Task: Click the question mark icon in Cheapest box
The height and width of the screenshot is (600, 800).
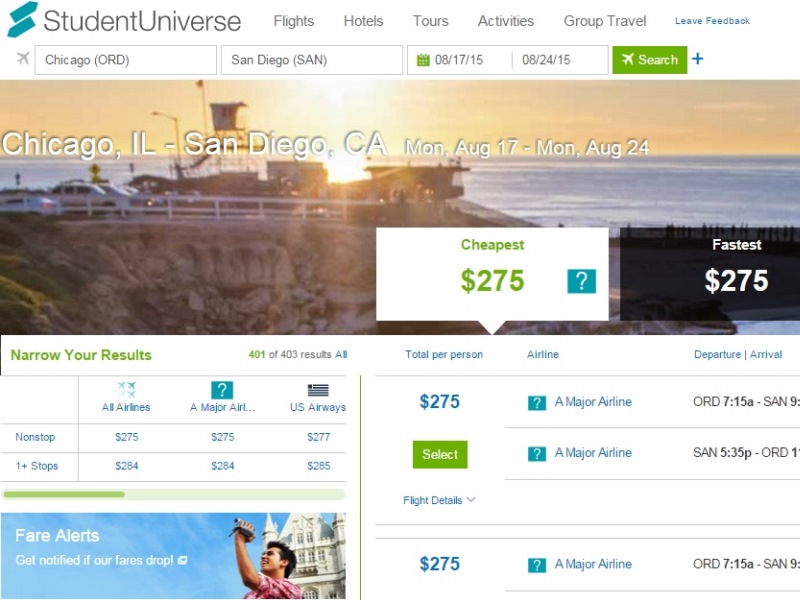Action: tap(582, 281)
